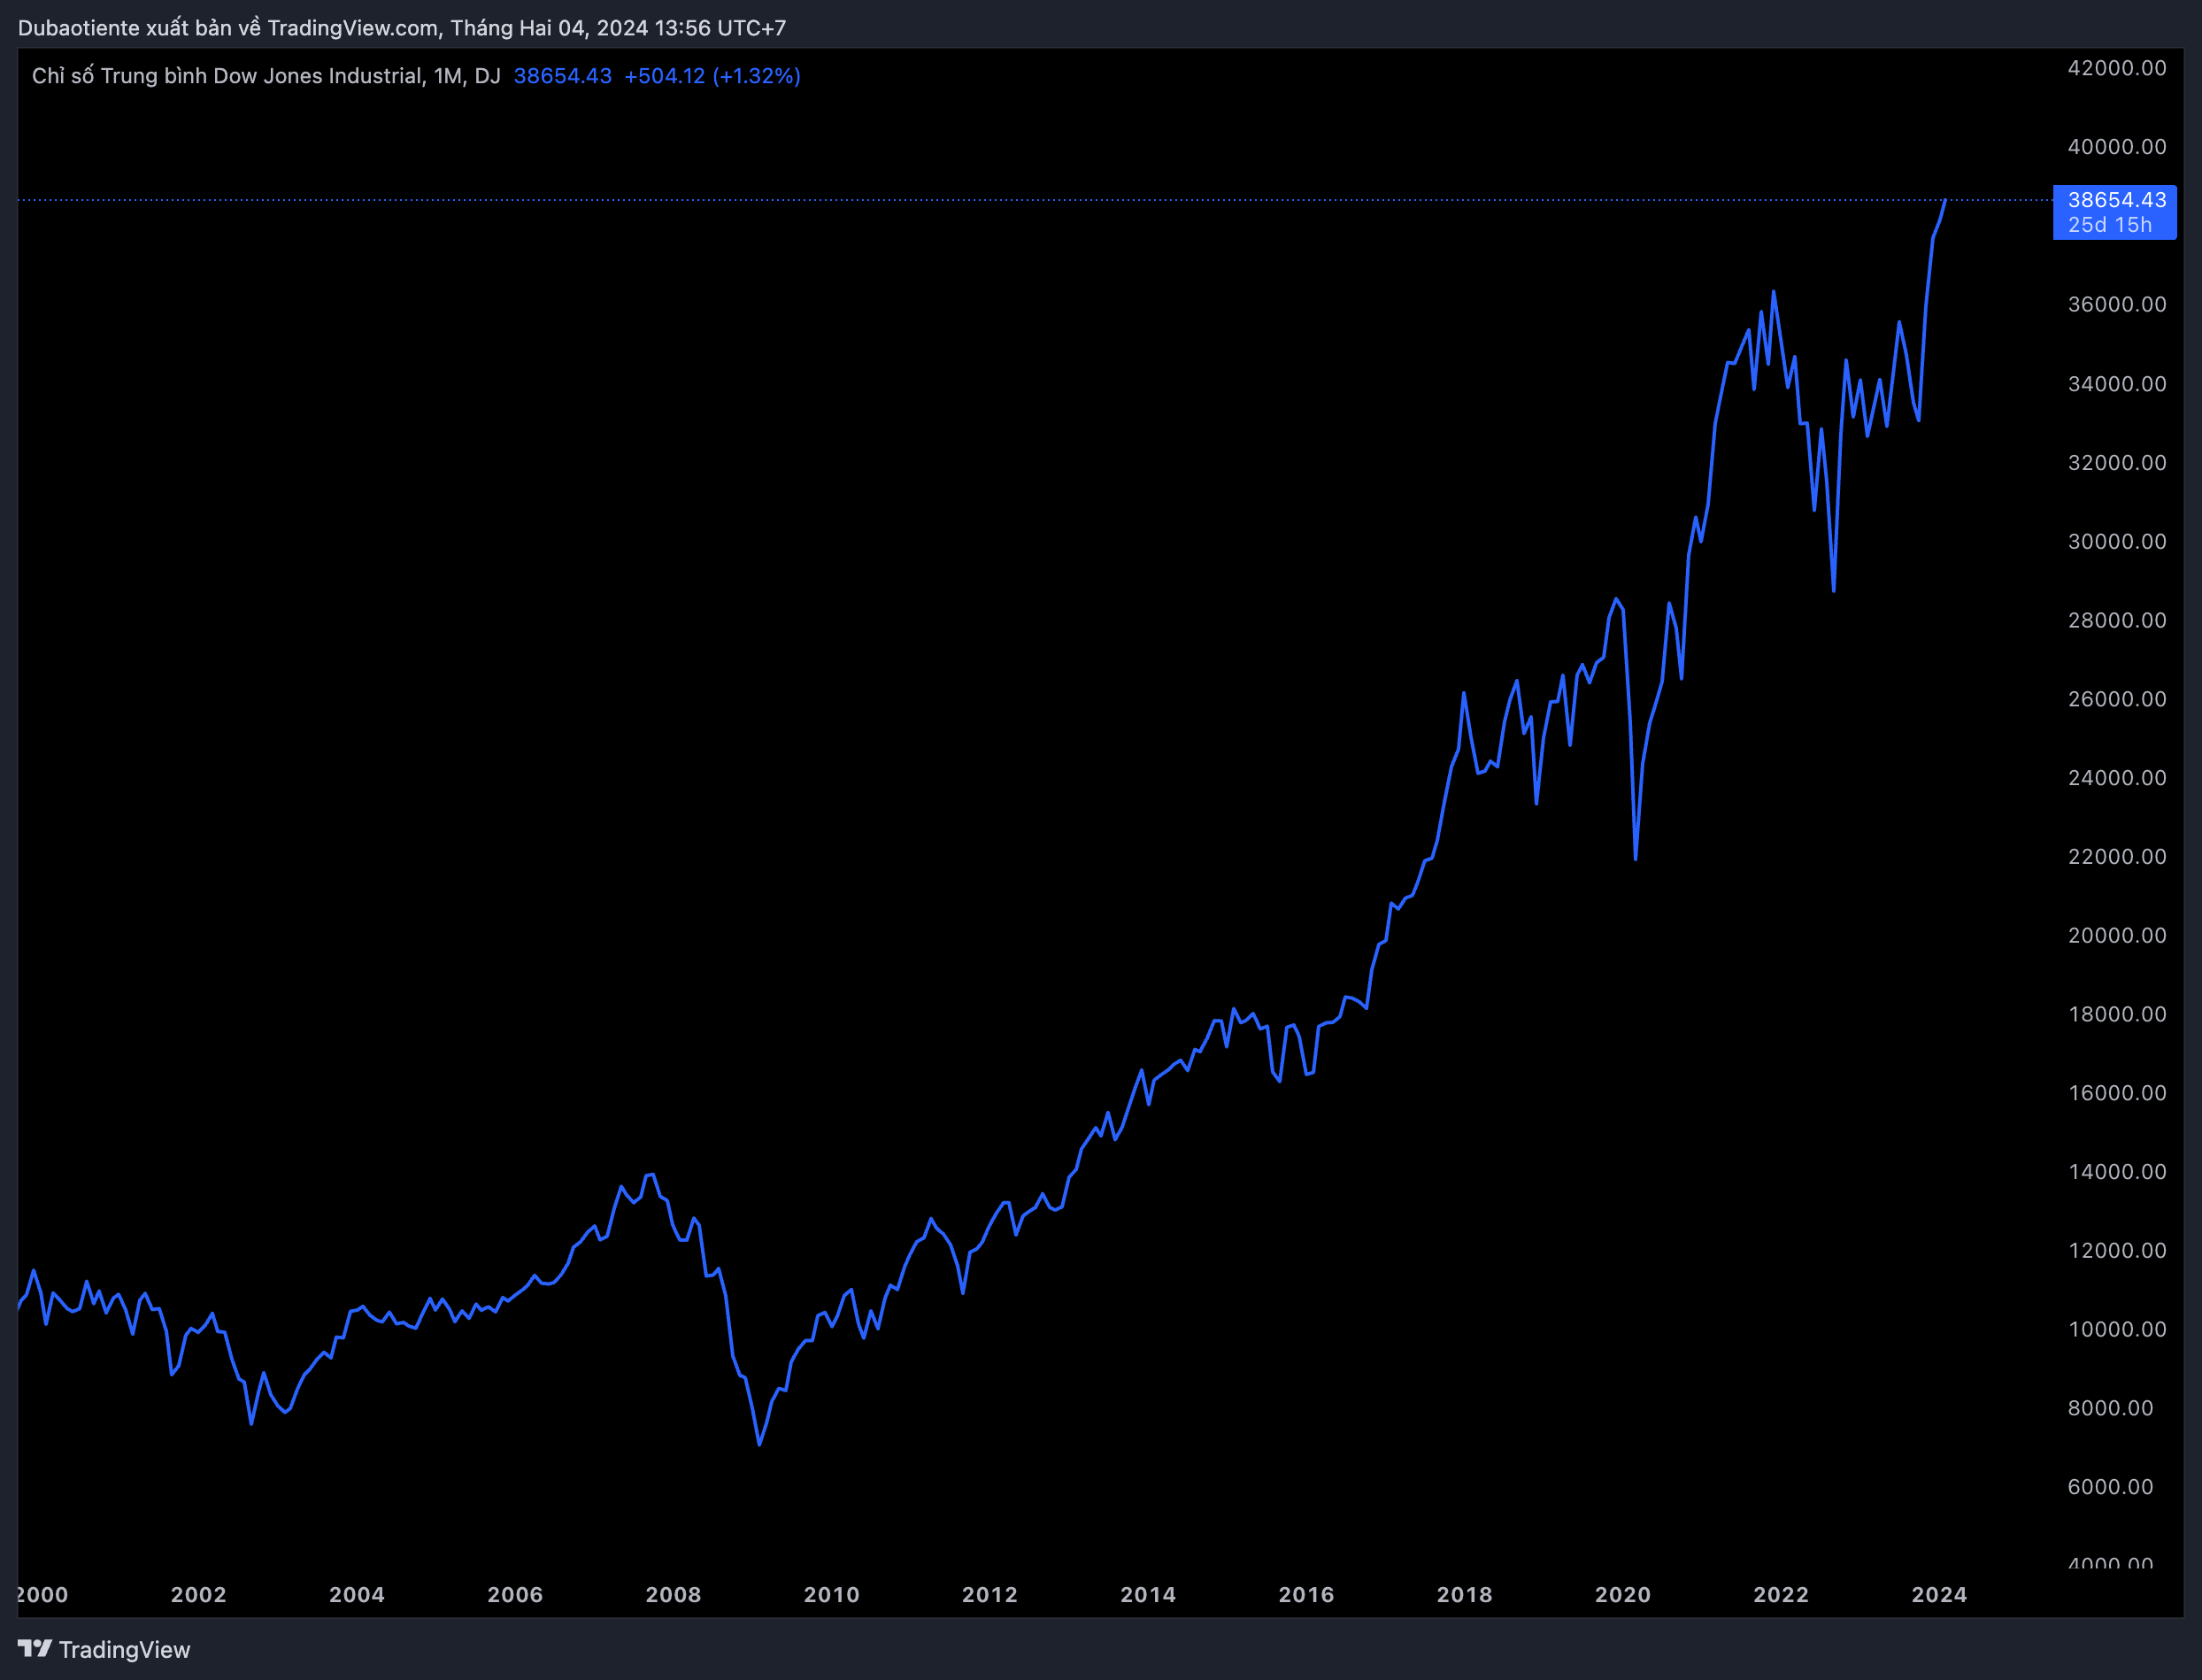2202x1680 pixels.
Task: Click the 42000.00 price axis label
Action: click(x=2116, y=68)
